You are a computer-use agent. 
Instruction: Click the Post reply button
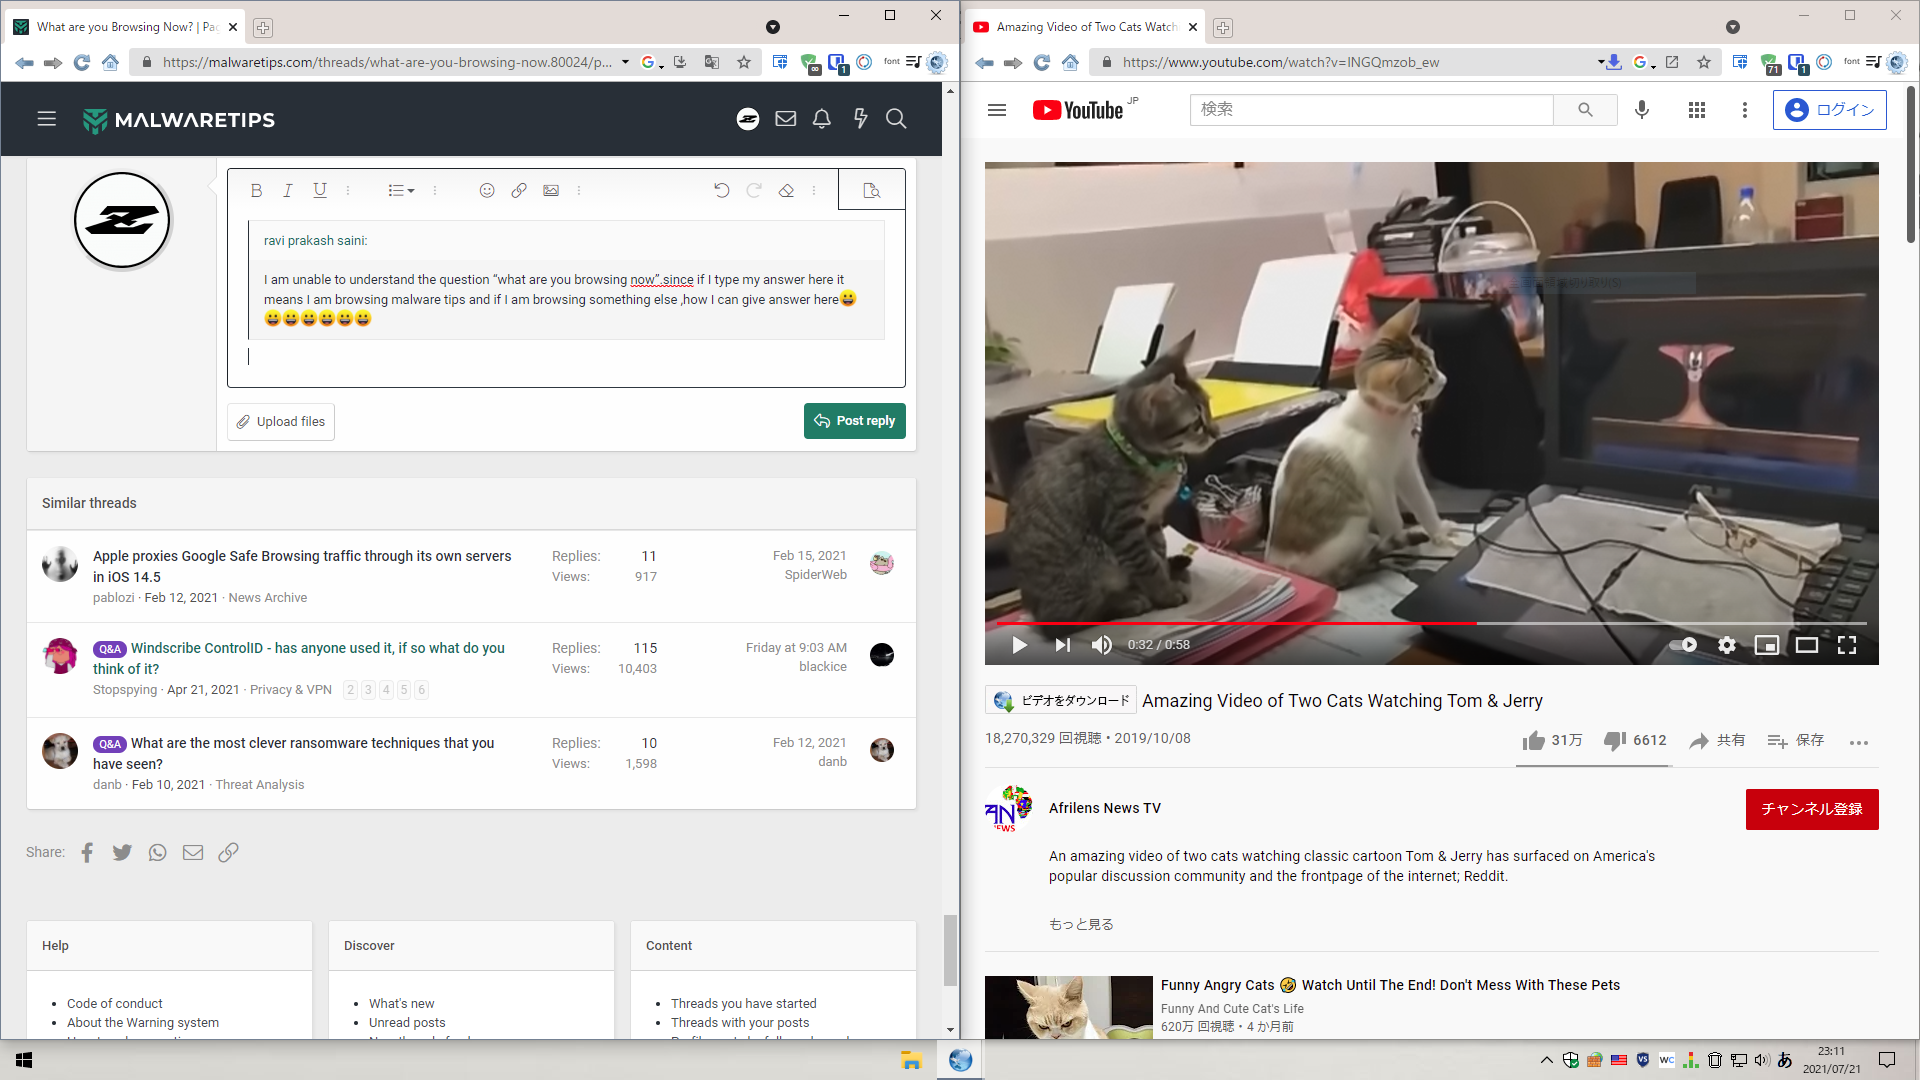(855, 421)
